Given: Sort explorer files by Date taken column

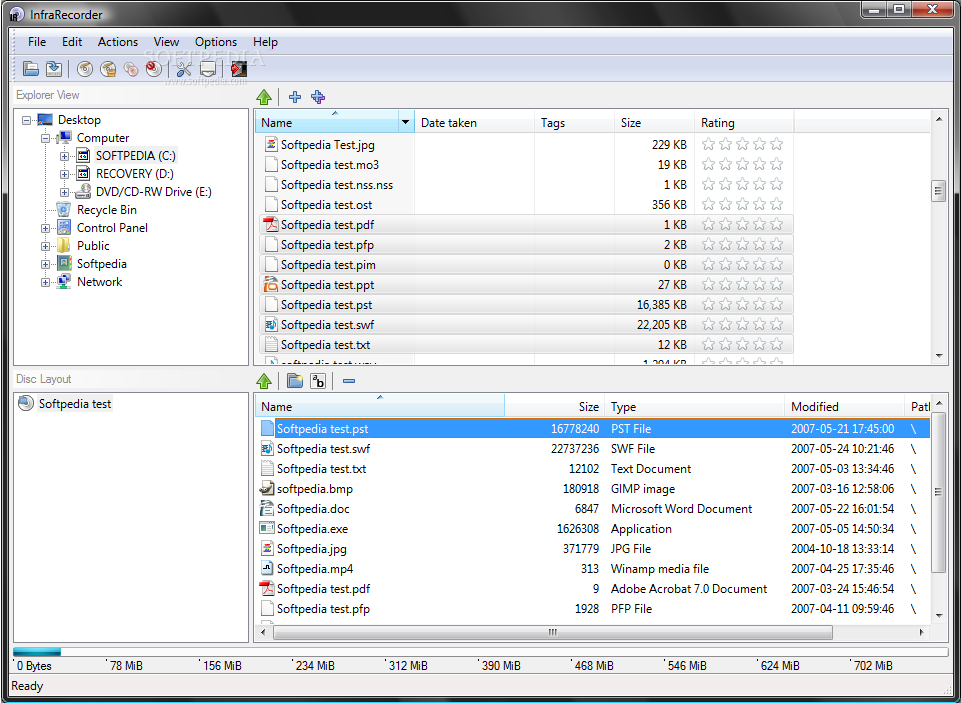Looking at the screenshot, I should pos(474,123).
